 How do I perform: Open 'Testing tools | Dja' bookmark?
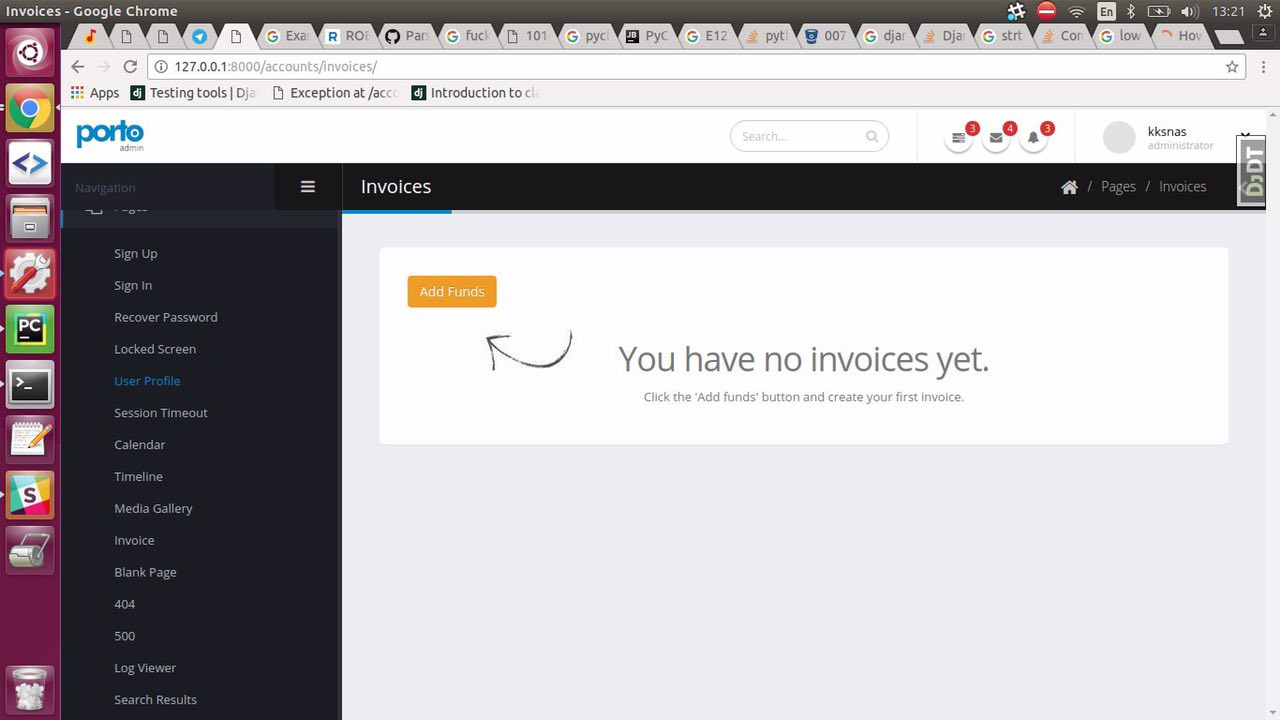click(x=194, y=93)
